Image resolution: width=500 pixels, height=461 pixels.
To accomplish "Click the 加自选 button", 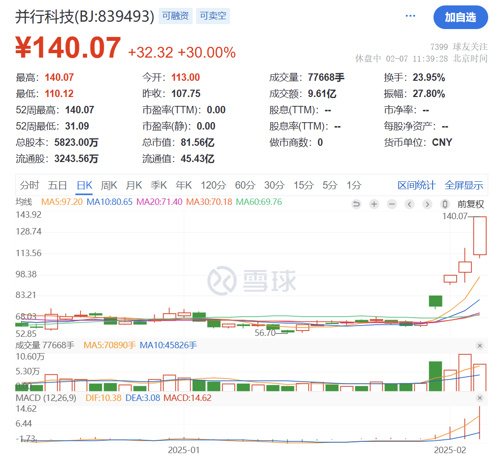I will [460, 17].
